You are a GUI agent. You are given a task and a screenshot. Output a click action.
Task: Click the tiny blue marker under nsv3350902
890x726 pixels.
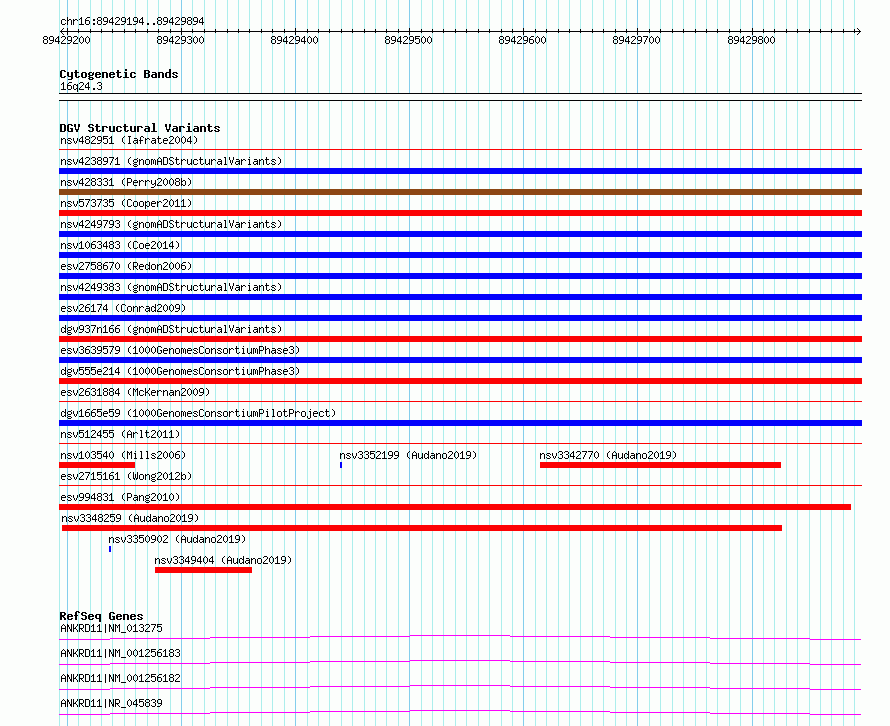coord(110,549)
